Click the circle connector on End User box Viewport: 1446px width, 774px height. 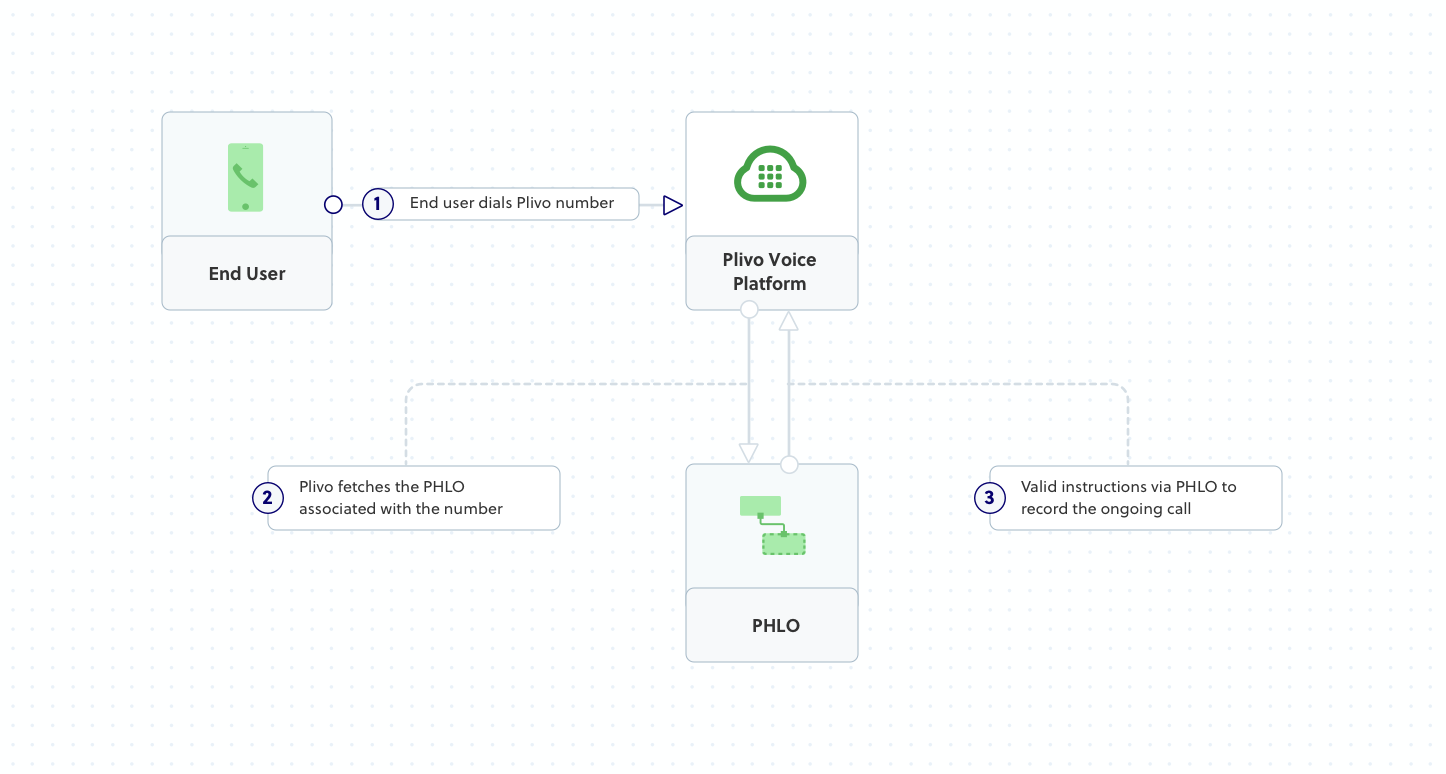pos(333,205)
